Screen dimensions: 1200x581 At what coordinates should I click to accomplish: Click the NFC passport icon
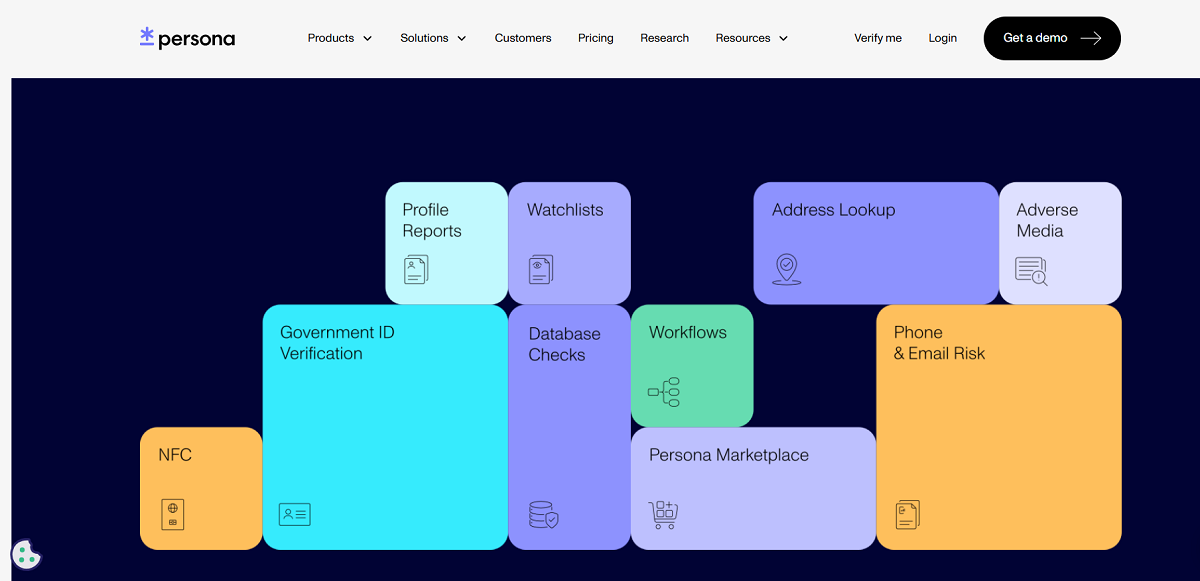173,514
